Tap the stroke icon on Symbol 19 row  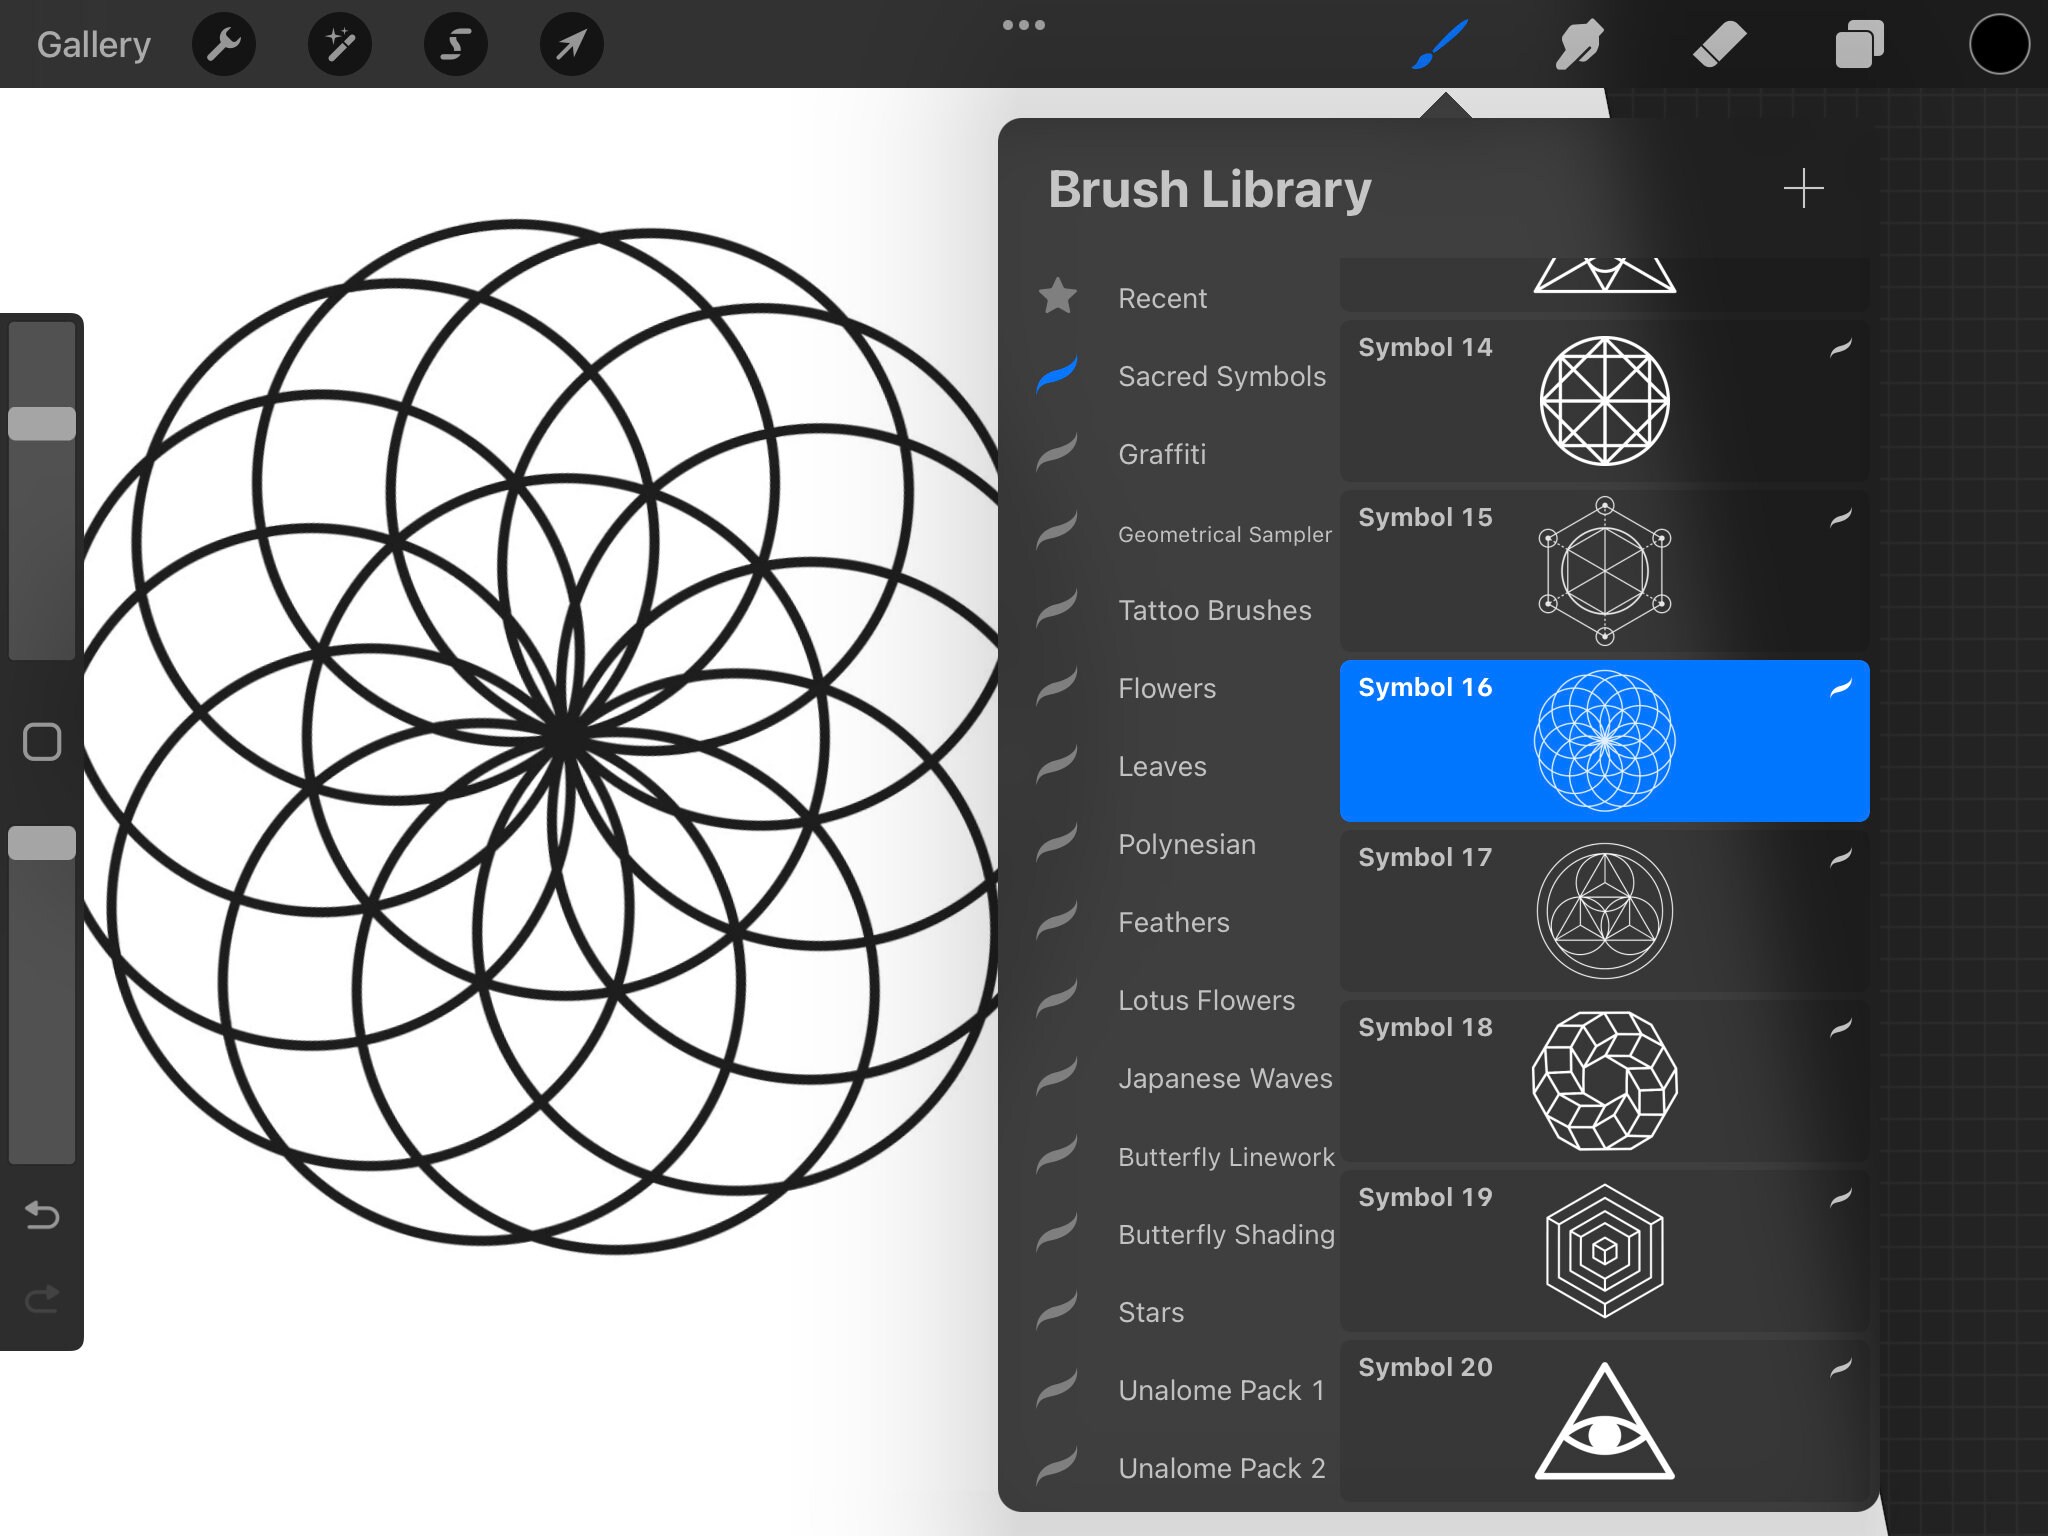(1841, 1197)
